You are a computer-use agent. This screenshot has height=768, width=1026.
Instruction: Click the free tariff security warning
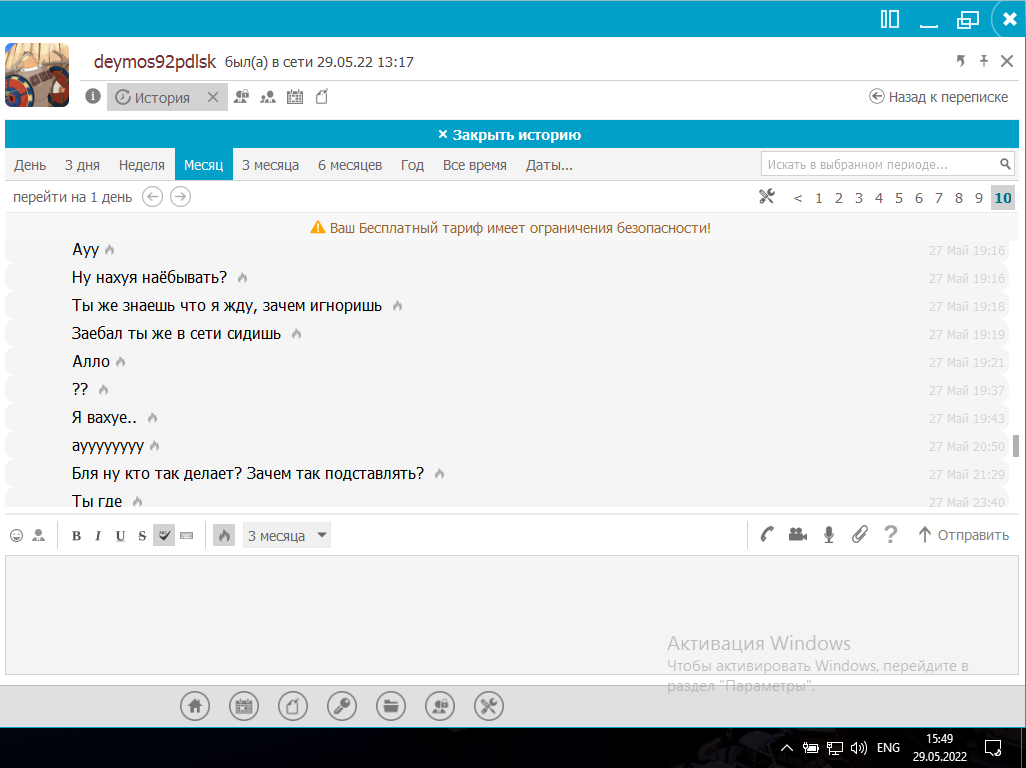click(x=510, y=228)
